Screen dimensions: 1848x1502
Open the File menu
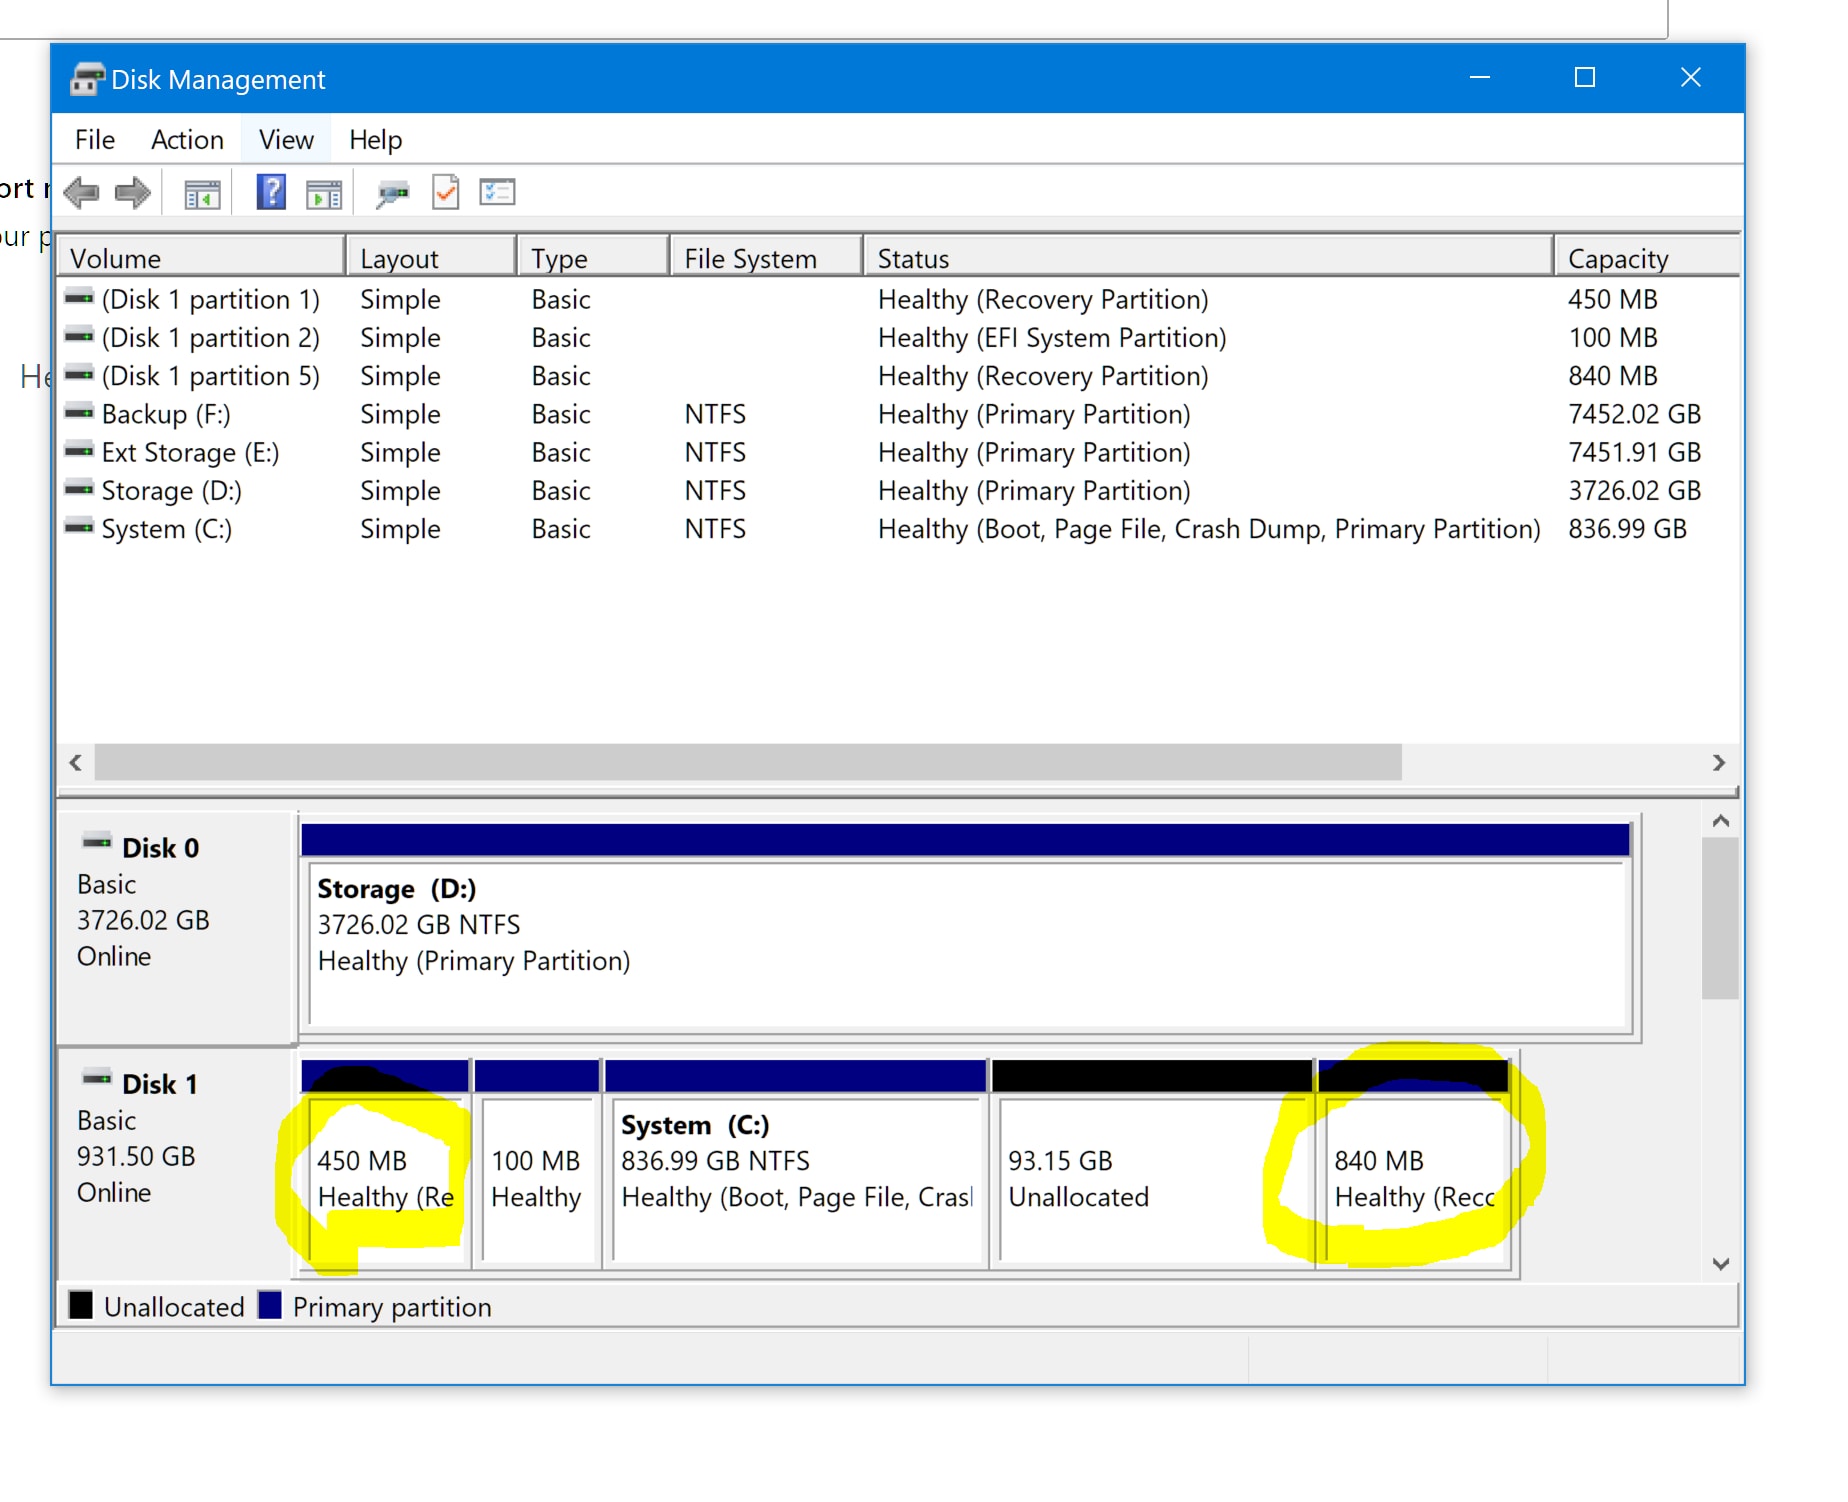point(93,139)
